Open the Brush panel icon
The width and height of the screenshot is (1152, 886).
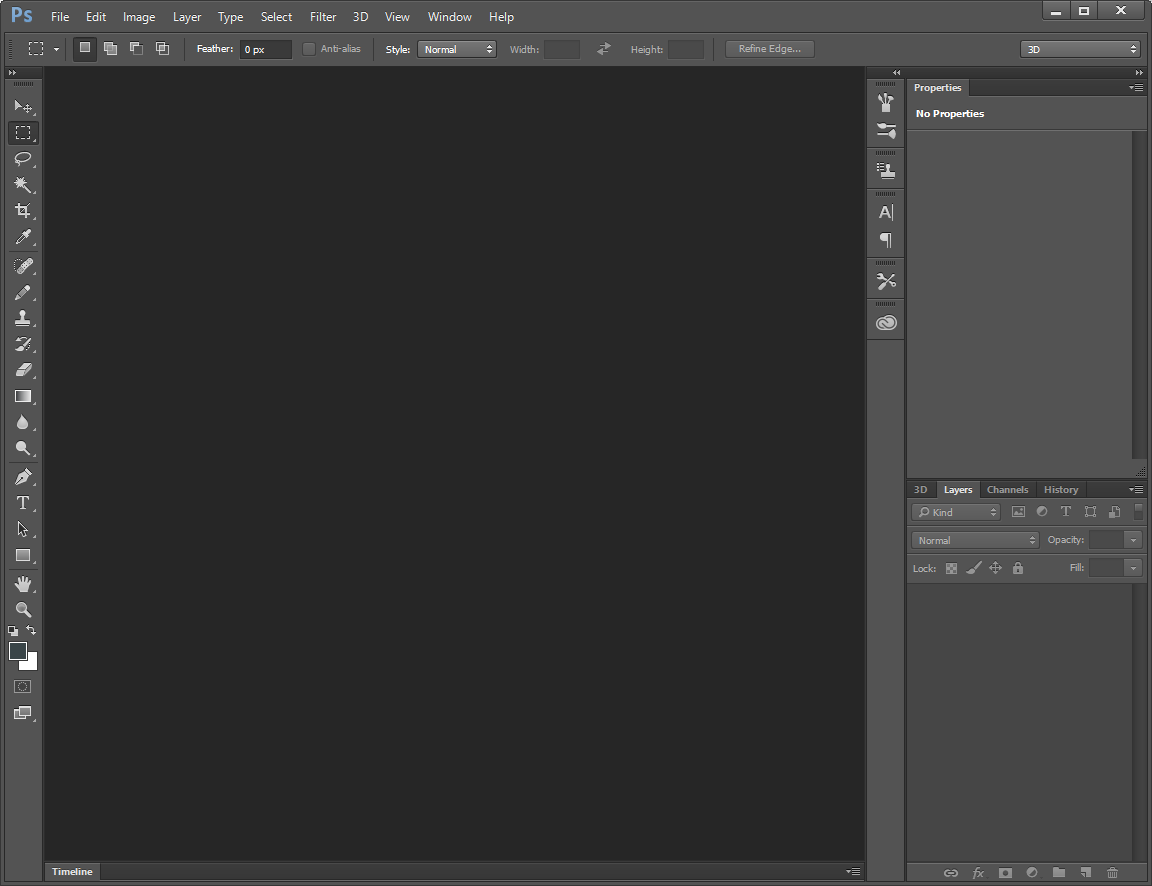click(886, 131)
